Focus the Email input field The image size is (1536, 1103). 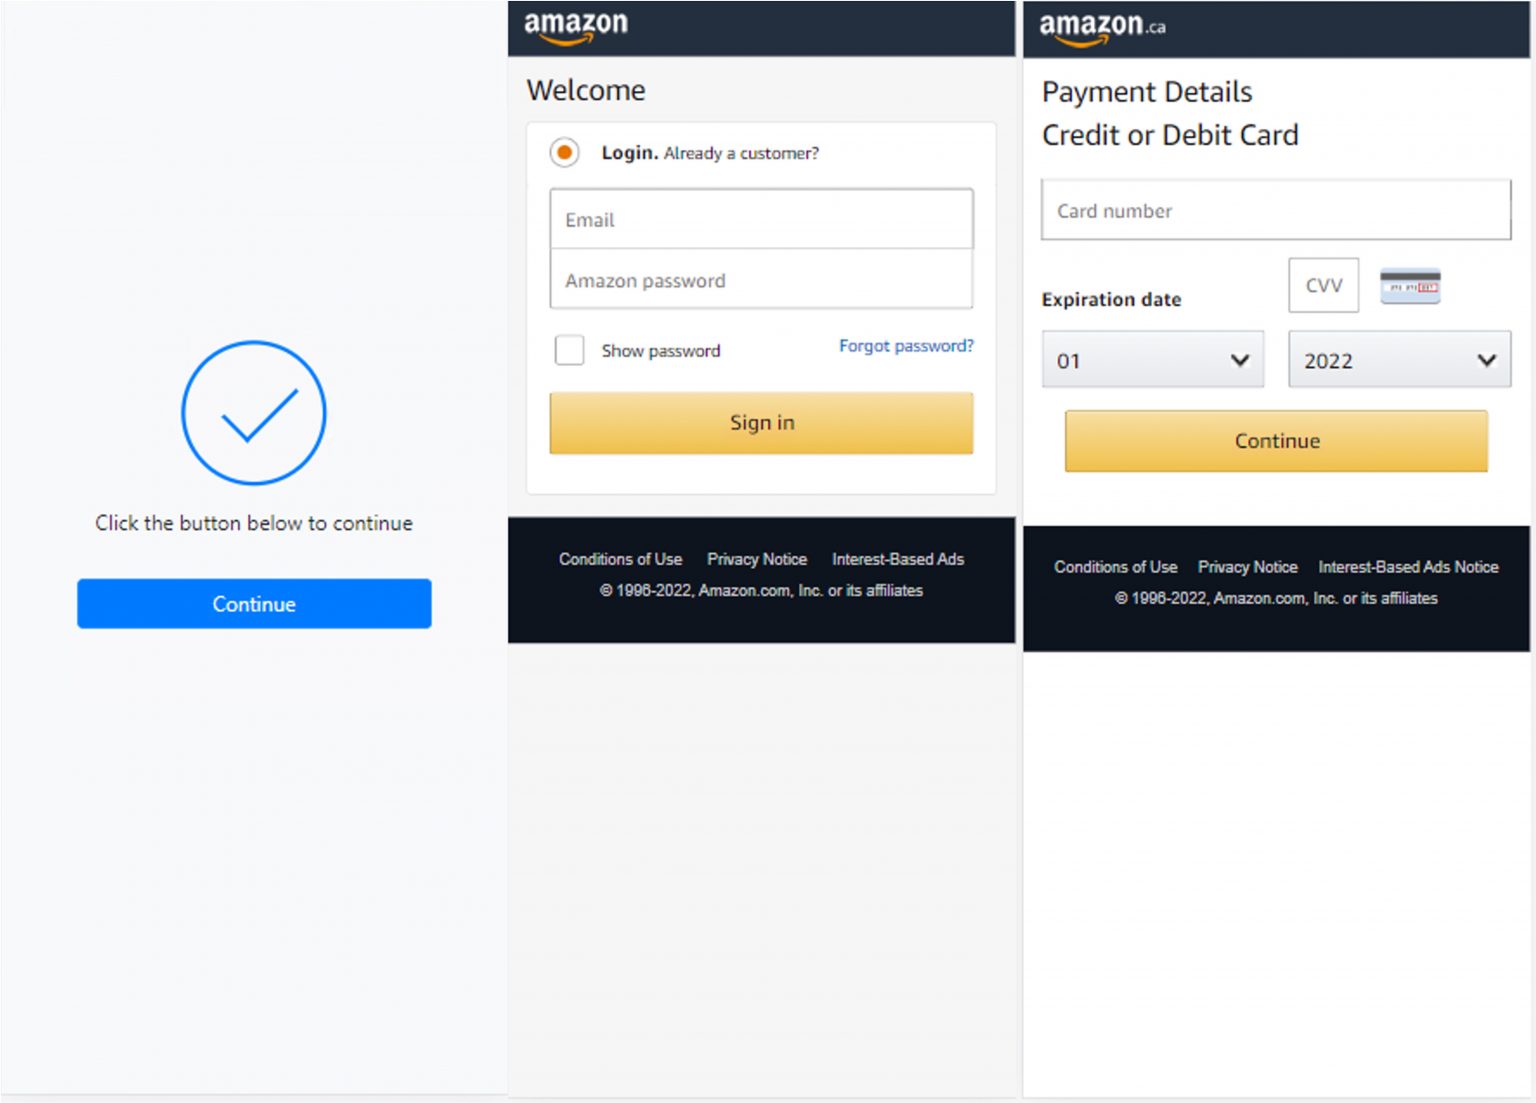click(761, 219)
